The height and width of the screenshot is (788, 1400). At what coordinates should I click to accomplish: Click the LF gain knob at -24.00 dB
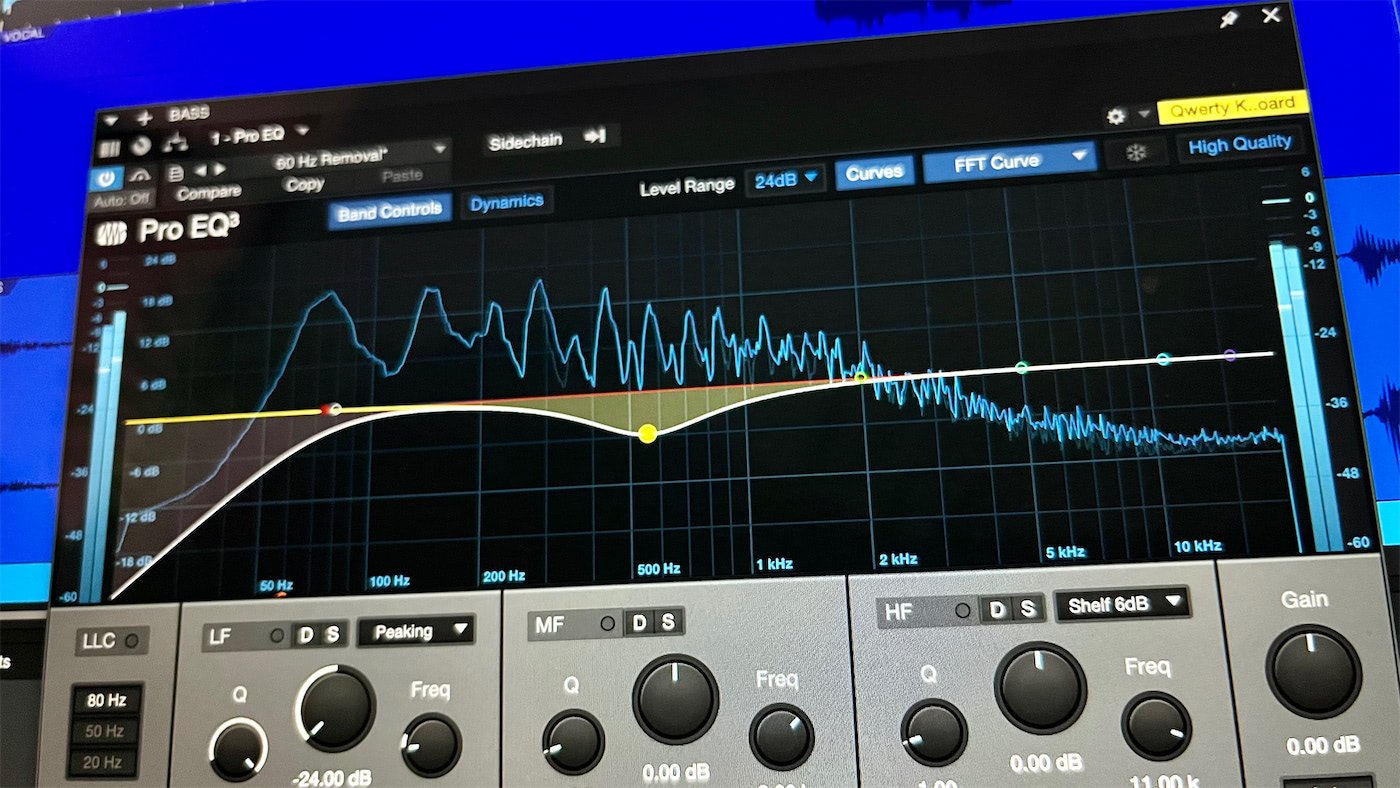(336, 708)
